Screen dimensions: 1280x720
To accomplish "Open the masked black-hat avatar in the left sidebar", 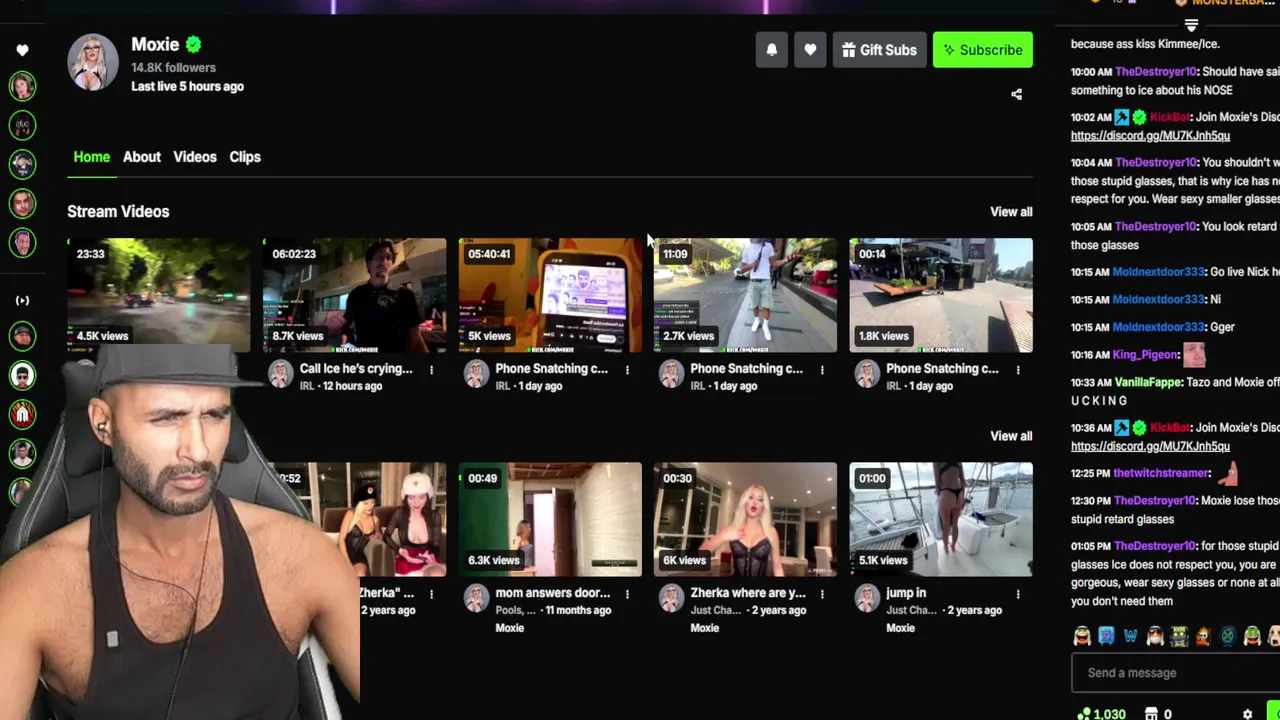I will 22,375.
